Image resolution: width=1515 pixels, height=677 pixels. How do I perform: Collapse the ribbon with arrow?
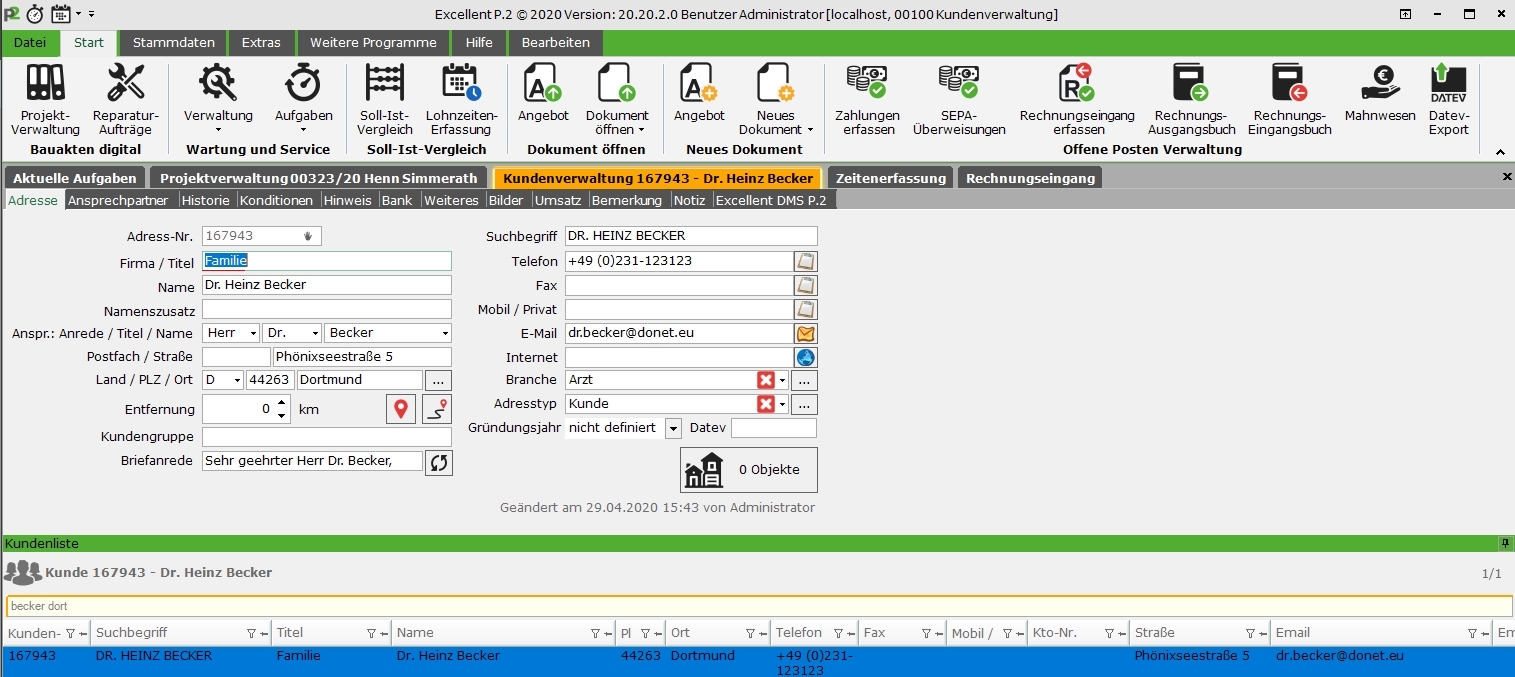pos(1500,152)
